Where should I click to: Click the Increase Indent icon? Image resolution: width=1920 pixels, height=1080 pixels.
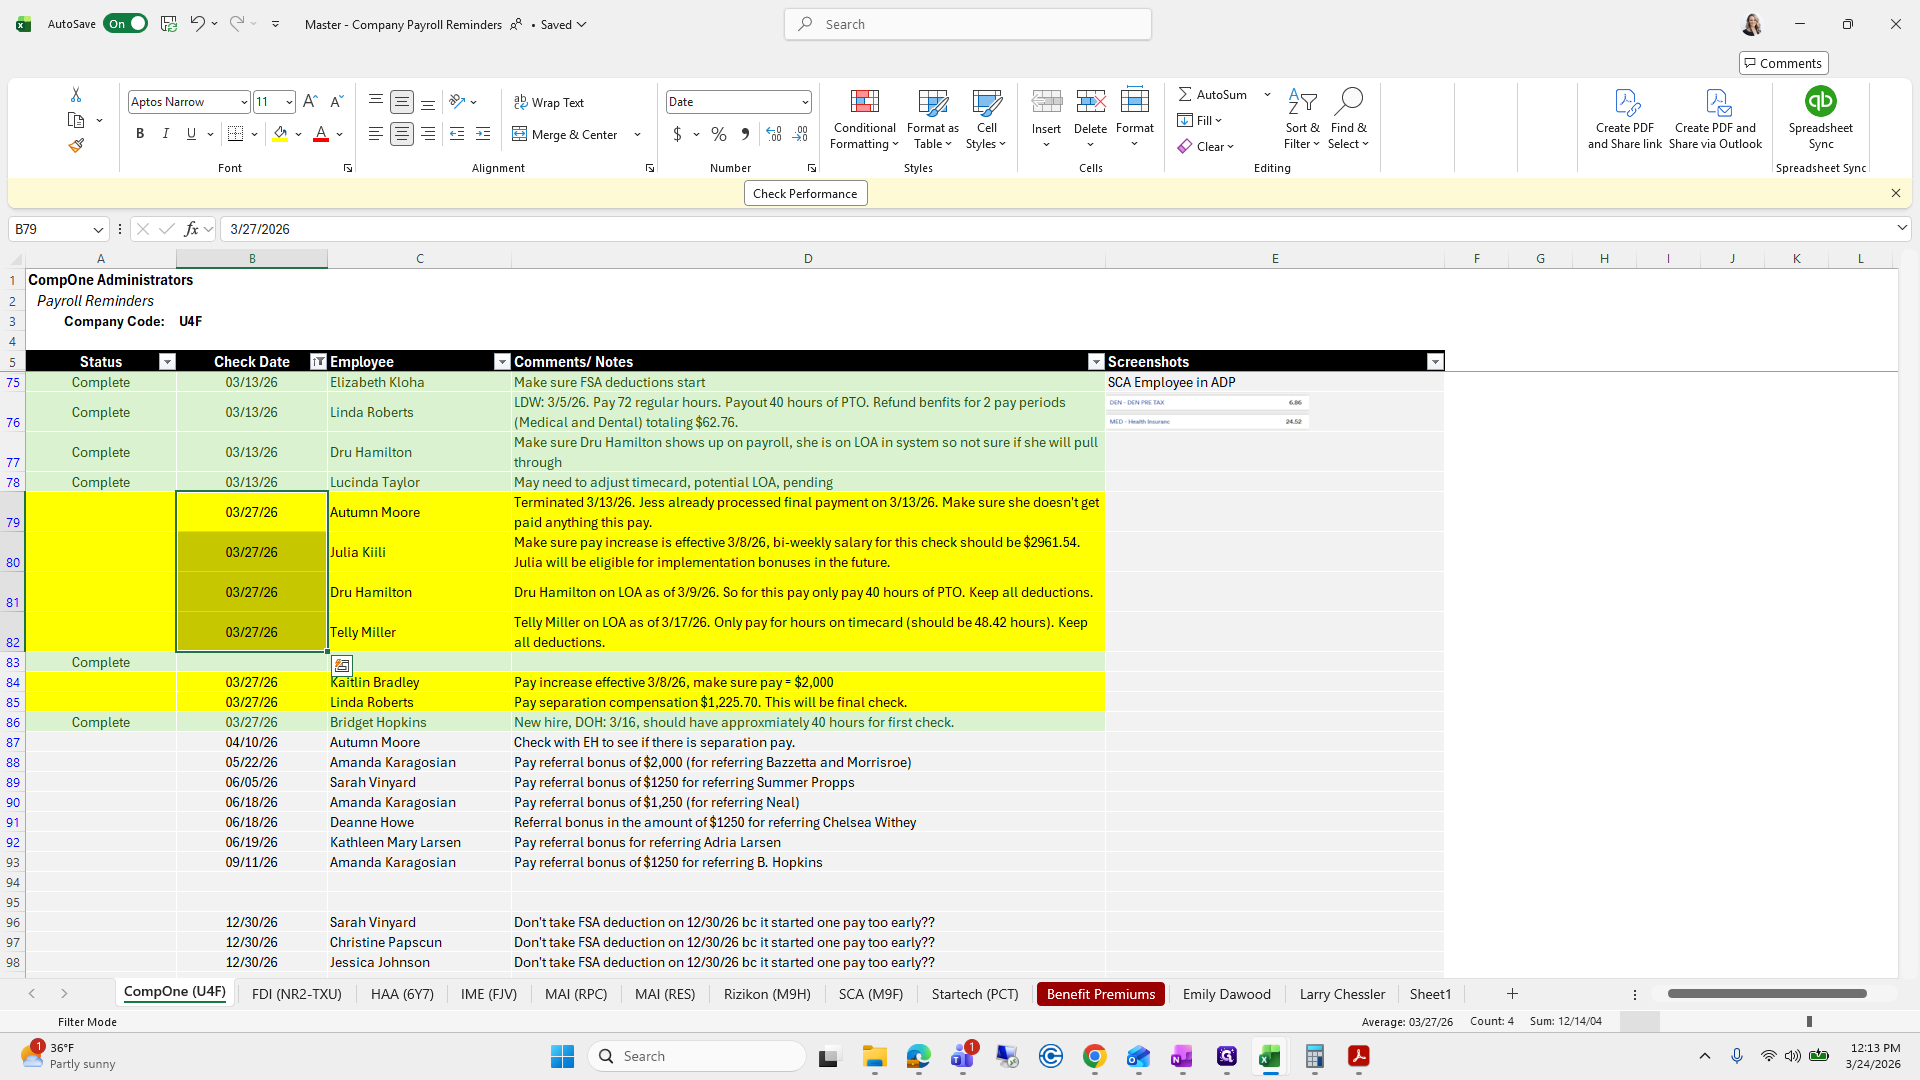(x=483, y=134)
